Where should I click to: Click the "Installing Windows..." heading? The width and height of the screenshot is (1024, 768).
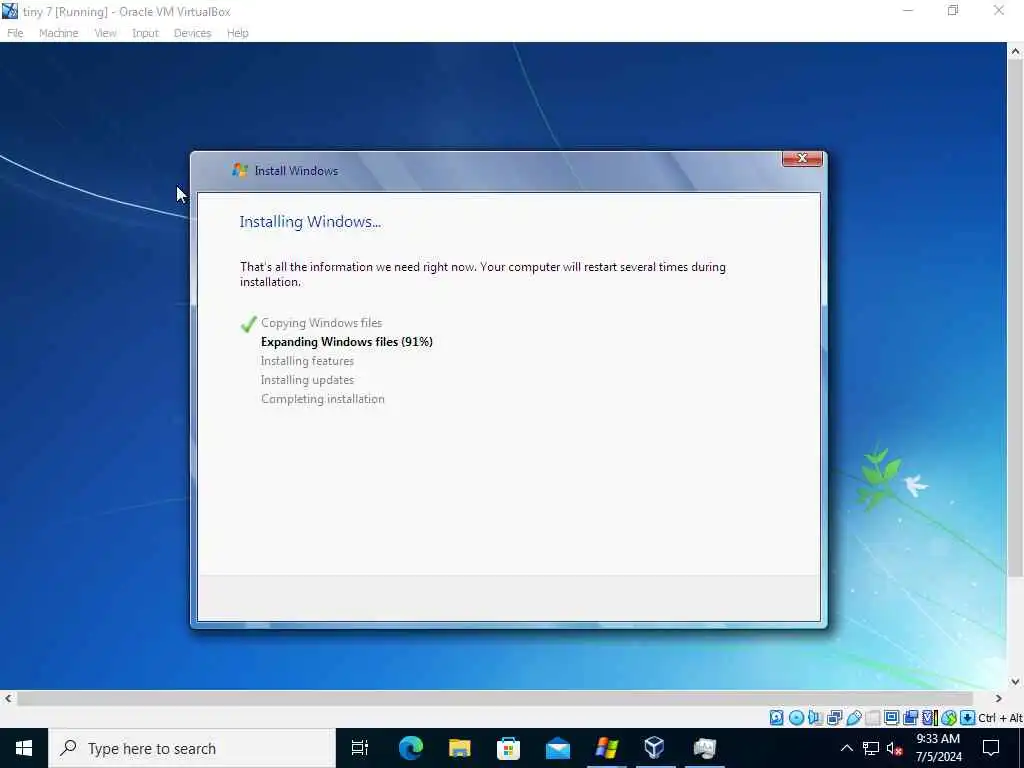click(x=310, y=221)
